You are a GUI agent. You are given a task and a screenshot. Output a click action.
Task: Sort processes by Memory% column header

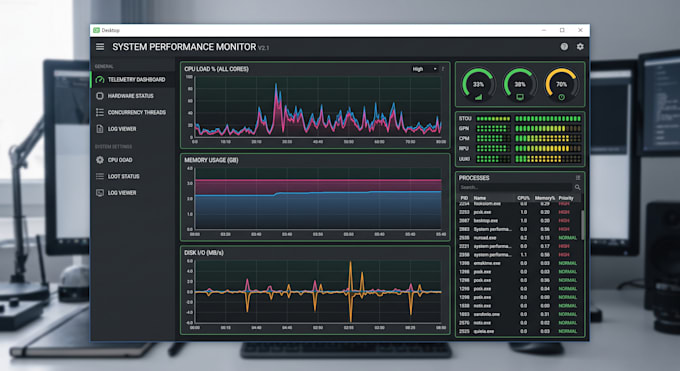(545, 198)
